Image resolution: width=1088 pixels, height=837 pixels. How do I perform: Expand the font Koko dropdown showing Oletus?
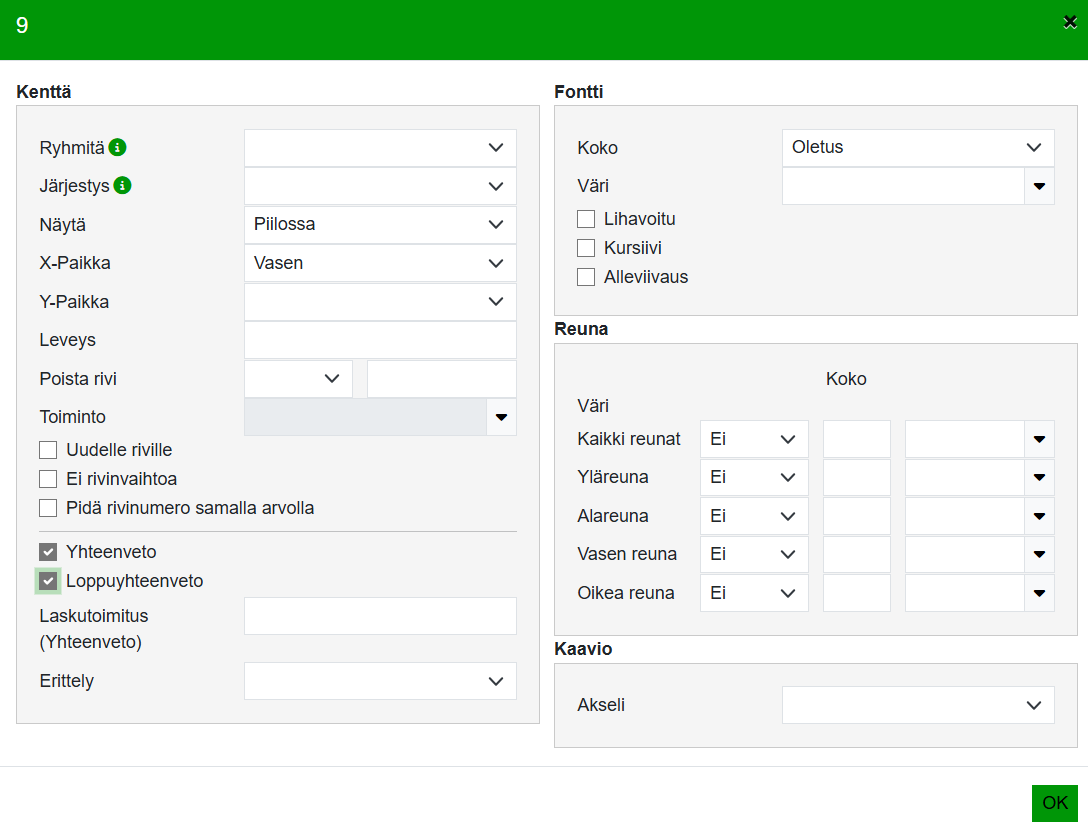(917, 148)
